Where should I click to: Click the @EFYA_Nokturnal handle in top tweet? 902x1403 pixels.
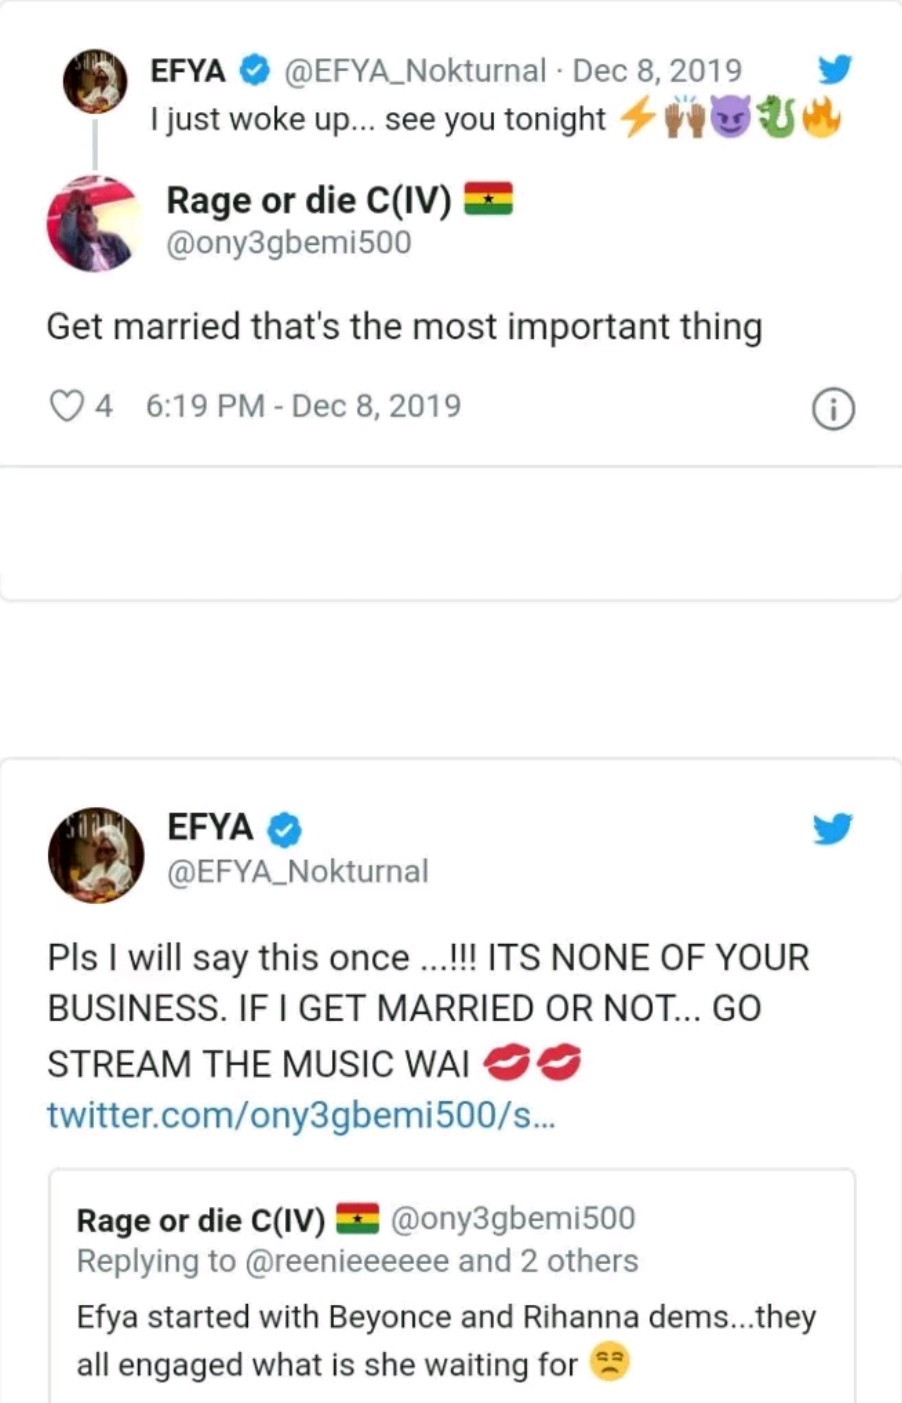[x=415, y=70]
